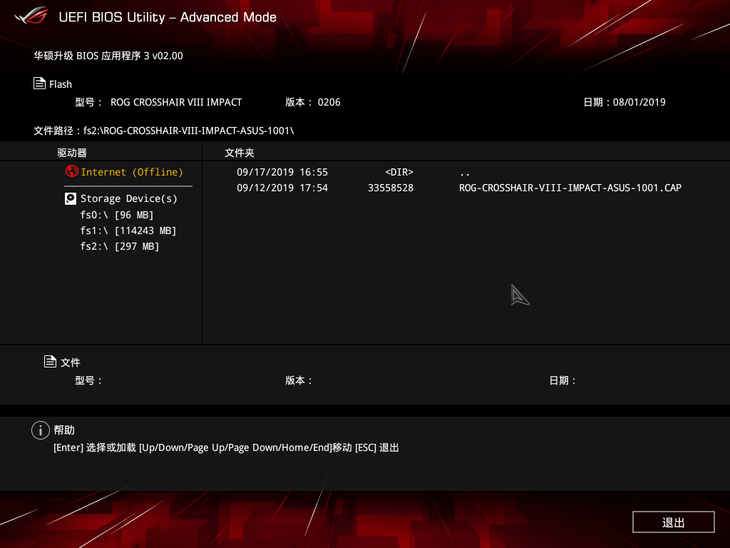Click the 驱动器 column header
730x548 pixels.
(72, 153)
